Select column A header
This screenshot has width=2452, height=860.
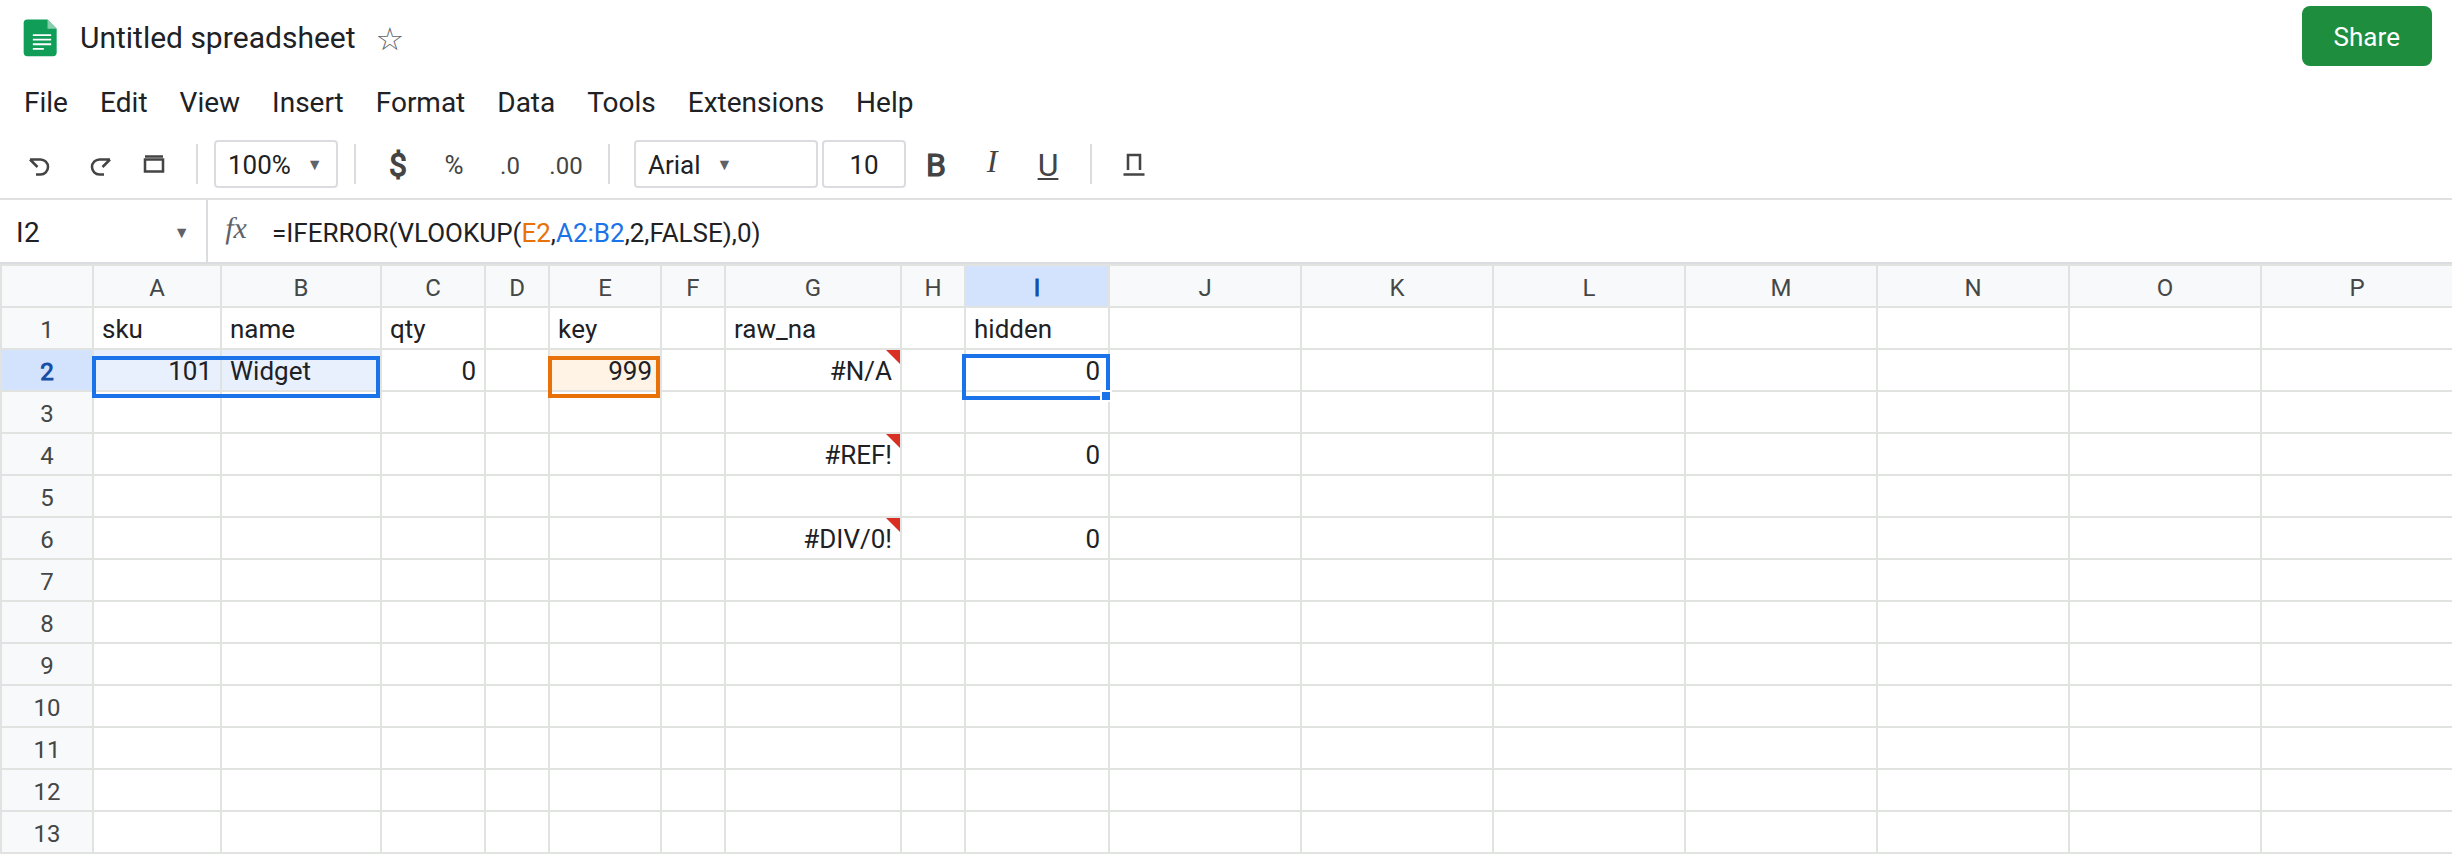(x=157, y=288)
